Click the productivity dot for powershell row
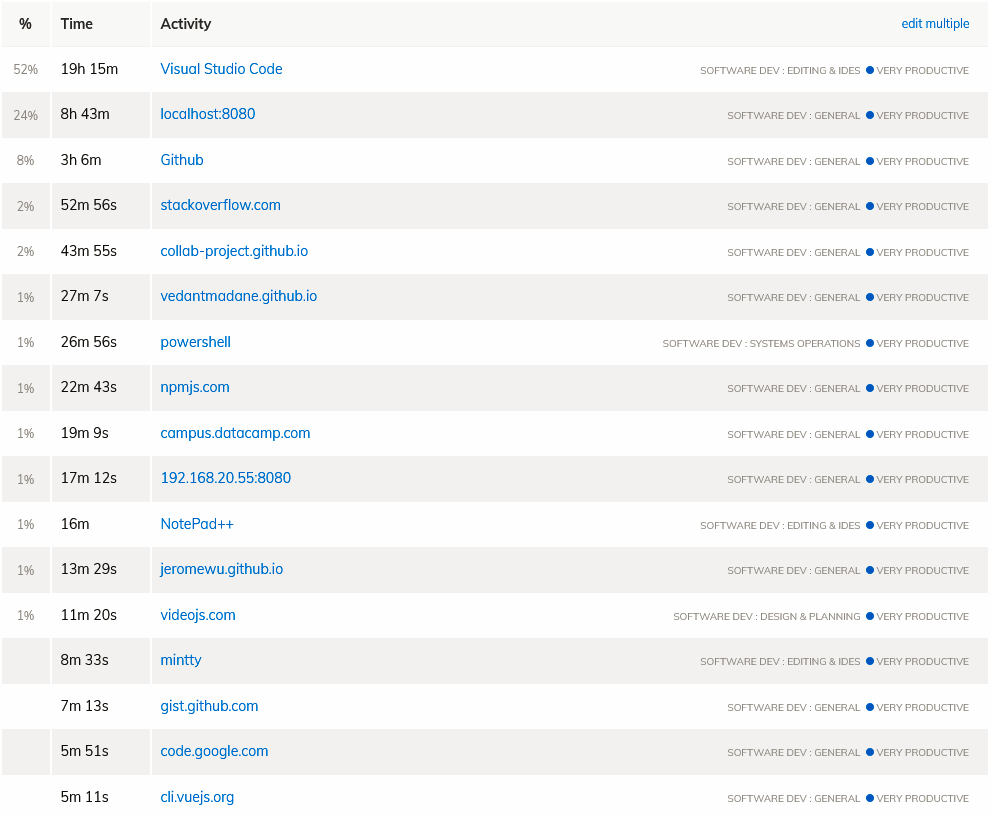991x817 pixels. coord(870,343)
